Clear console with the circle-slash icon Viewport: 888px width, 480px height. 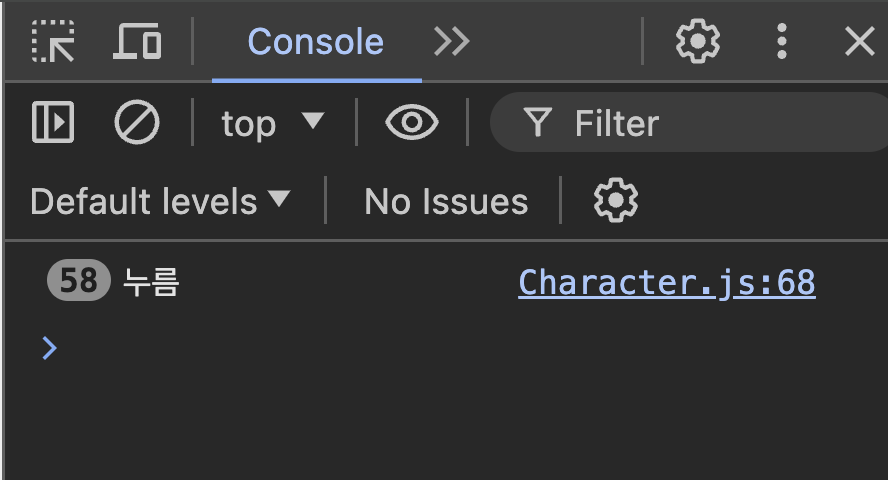click(x=137, y=123)
